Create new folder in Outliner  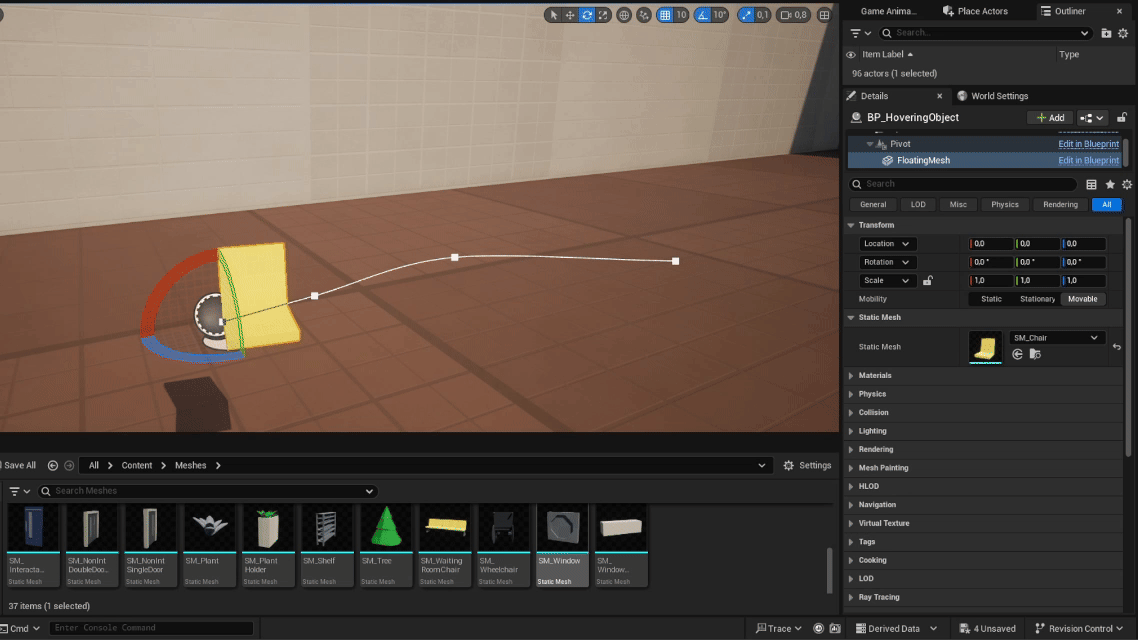(x=1106, y=33)
